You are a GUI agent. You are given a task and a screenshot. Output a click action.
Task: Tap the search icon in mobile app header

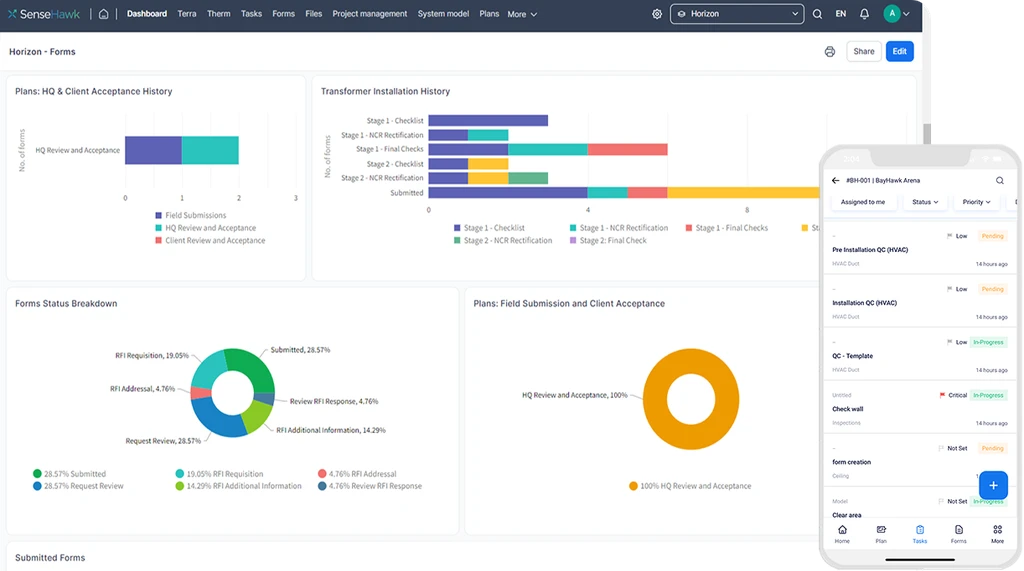point(999,181)
